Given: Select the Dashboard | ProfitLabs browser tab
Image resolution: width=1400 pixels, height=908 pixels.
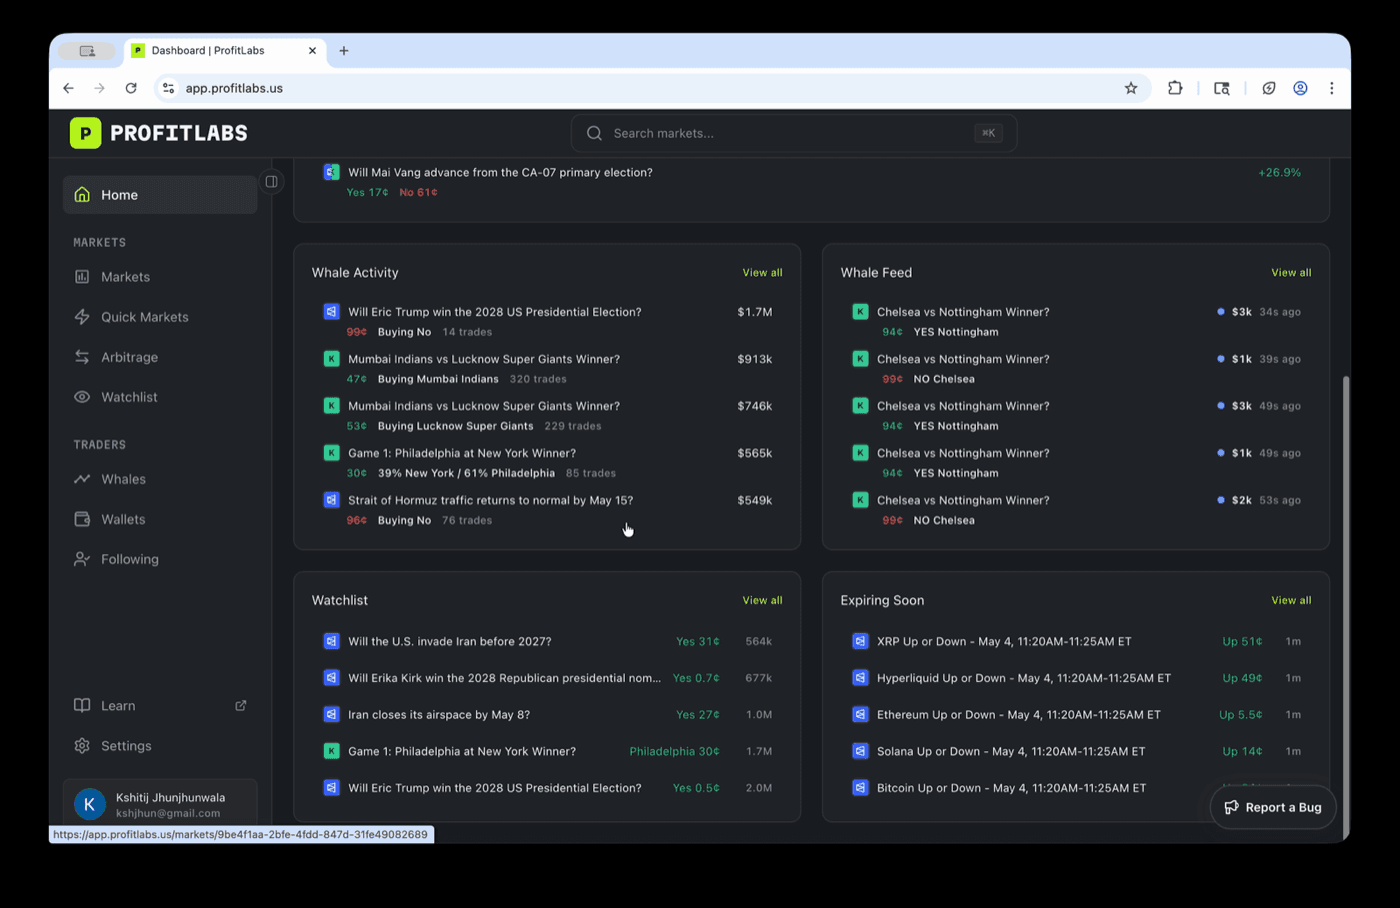Looking at the screenshot, I should [225, 50].
